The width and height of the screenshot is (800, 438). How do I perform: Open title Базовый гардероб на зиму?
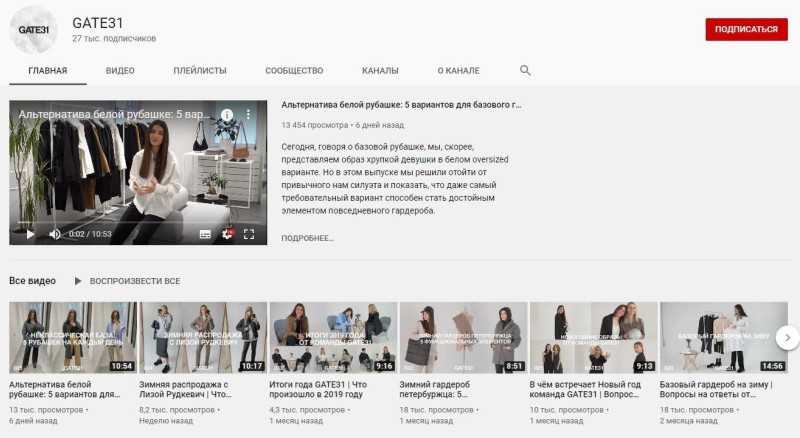[716, 390]
